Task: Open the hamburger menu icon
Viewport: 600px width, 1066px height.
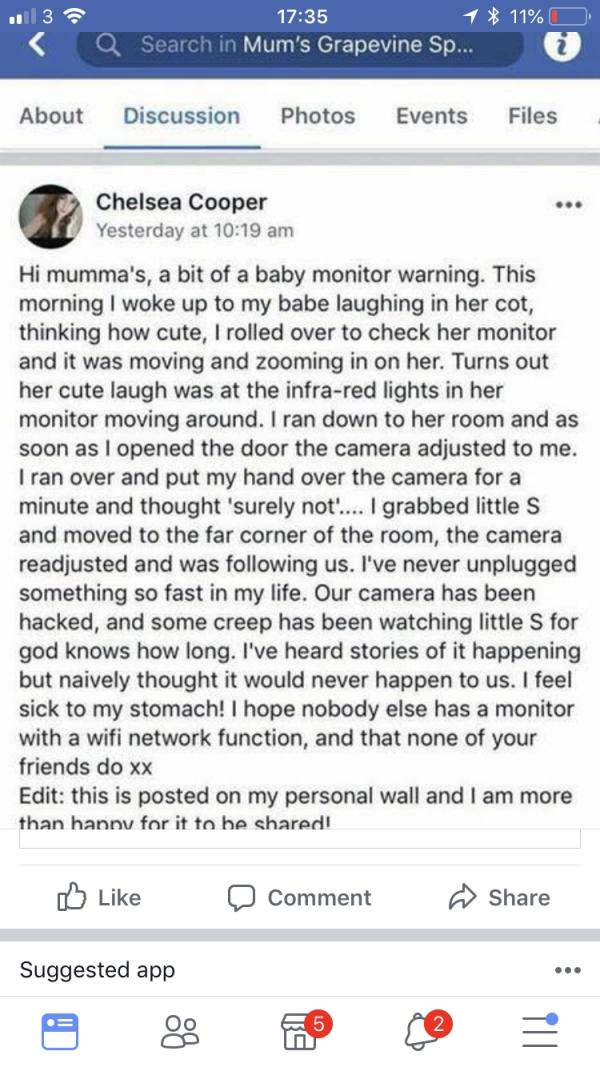Action: click(540, 1030)
